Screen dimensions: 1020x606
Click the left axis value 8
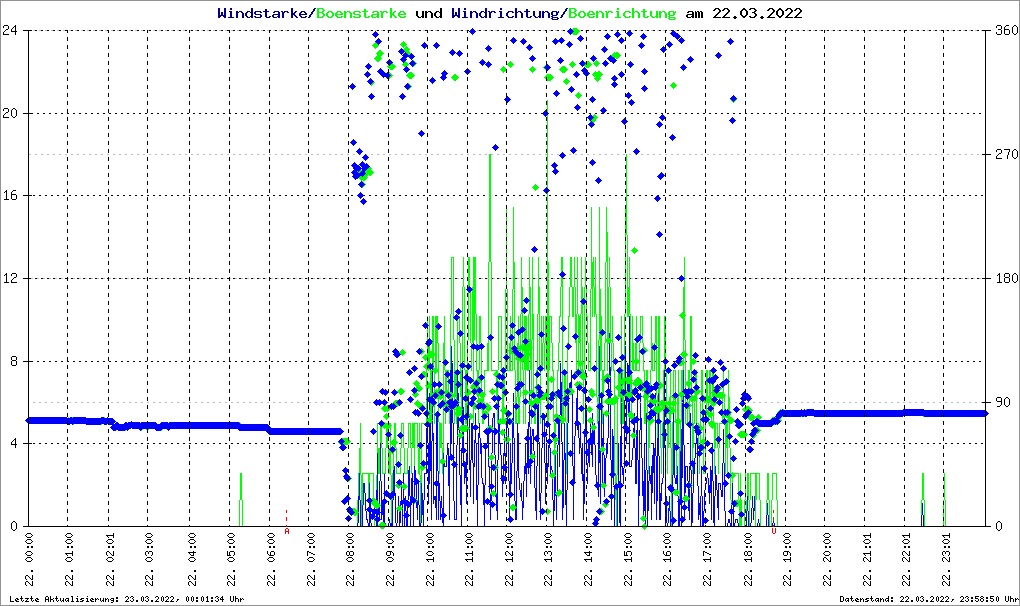point(14,361)
